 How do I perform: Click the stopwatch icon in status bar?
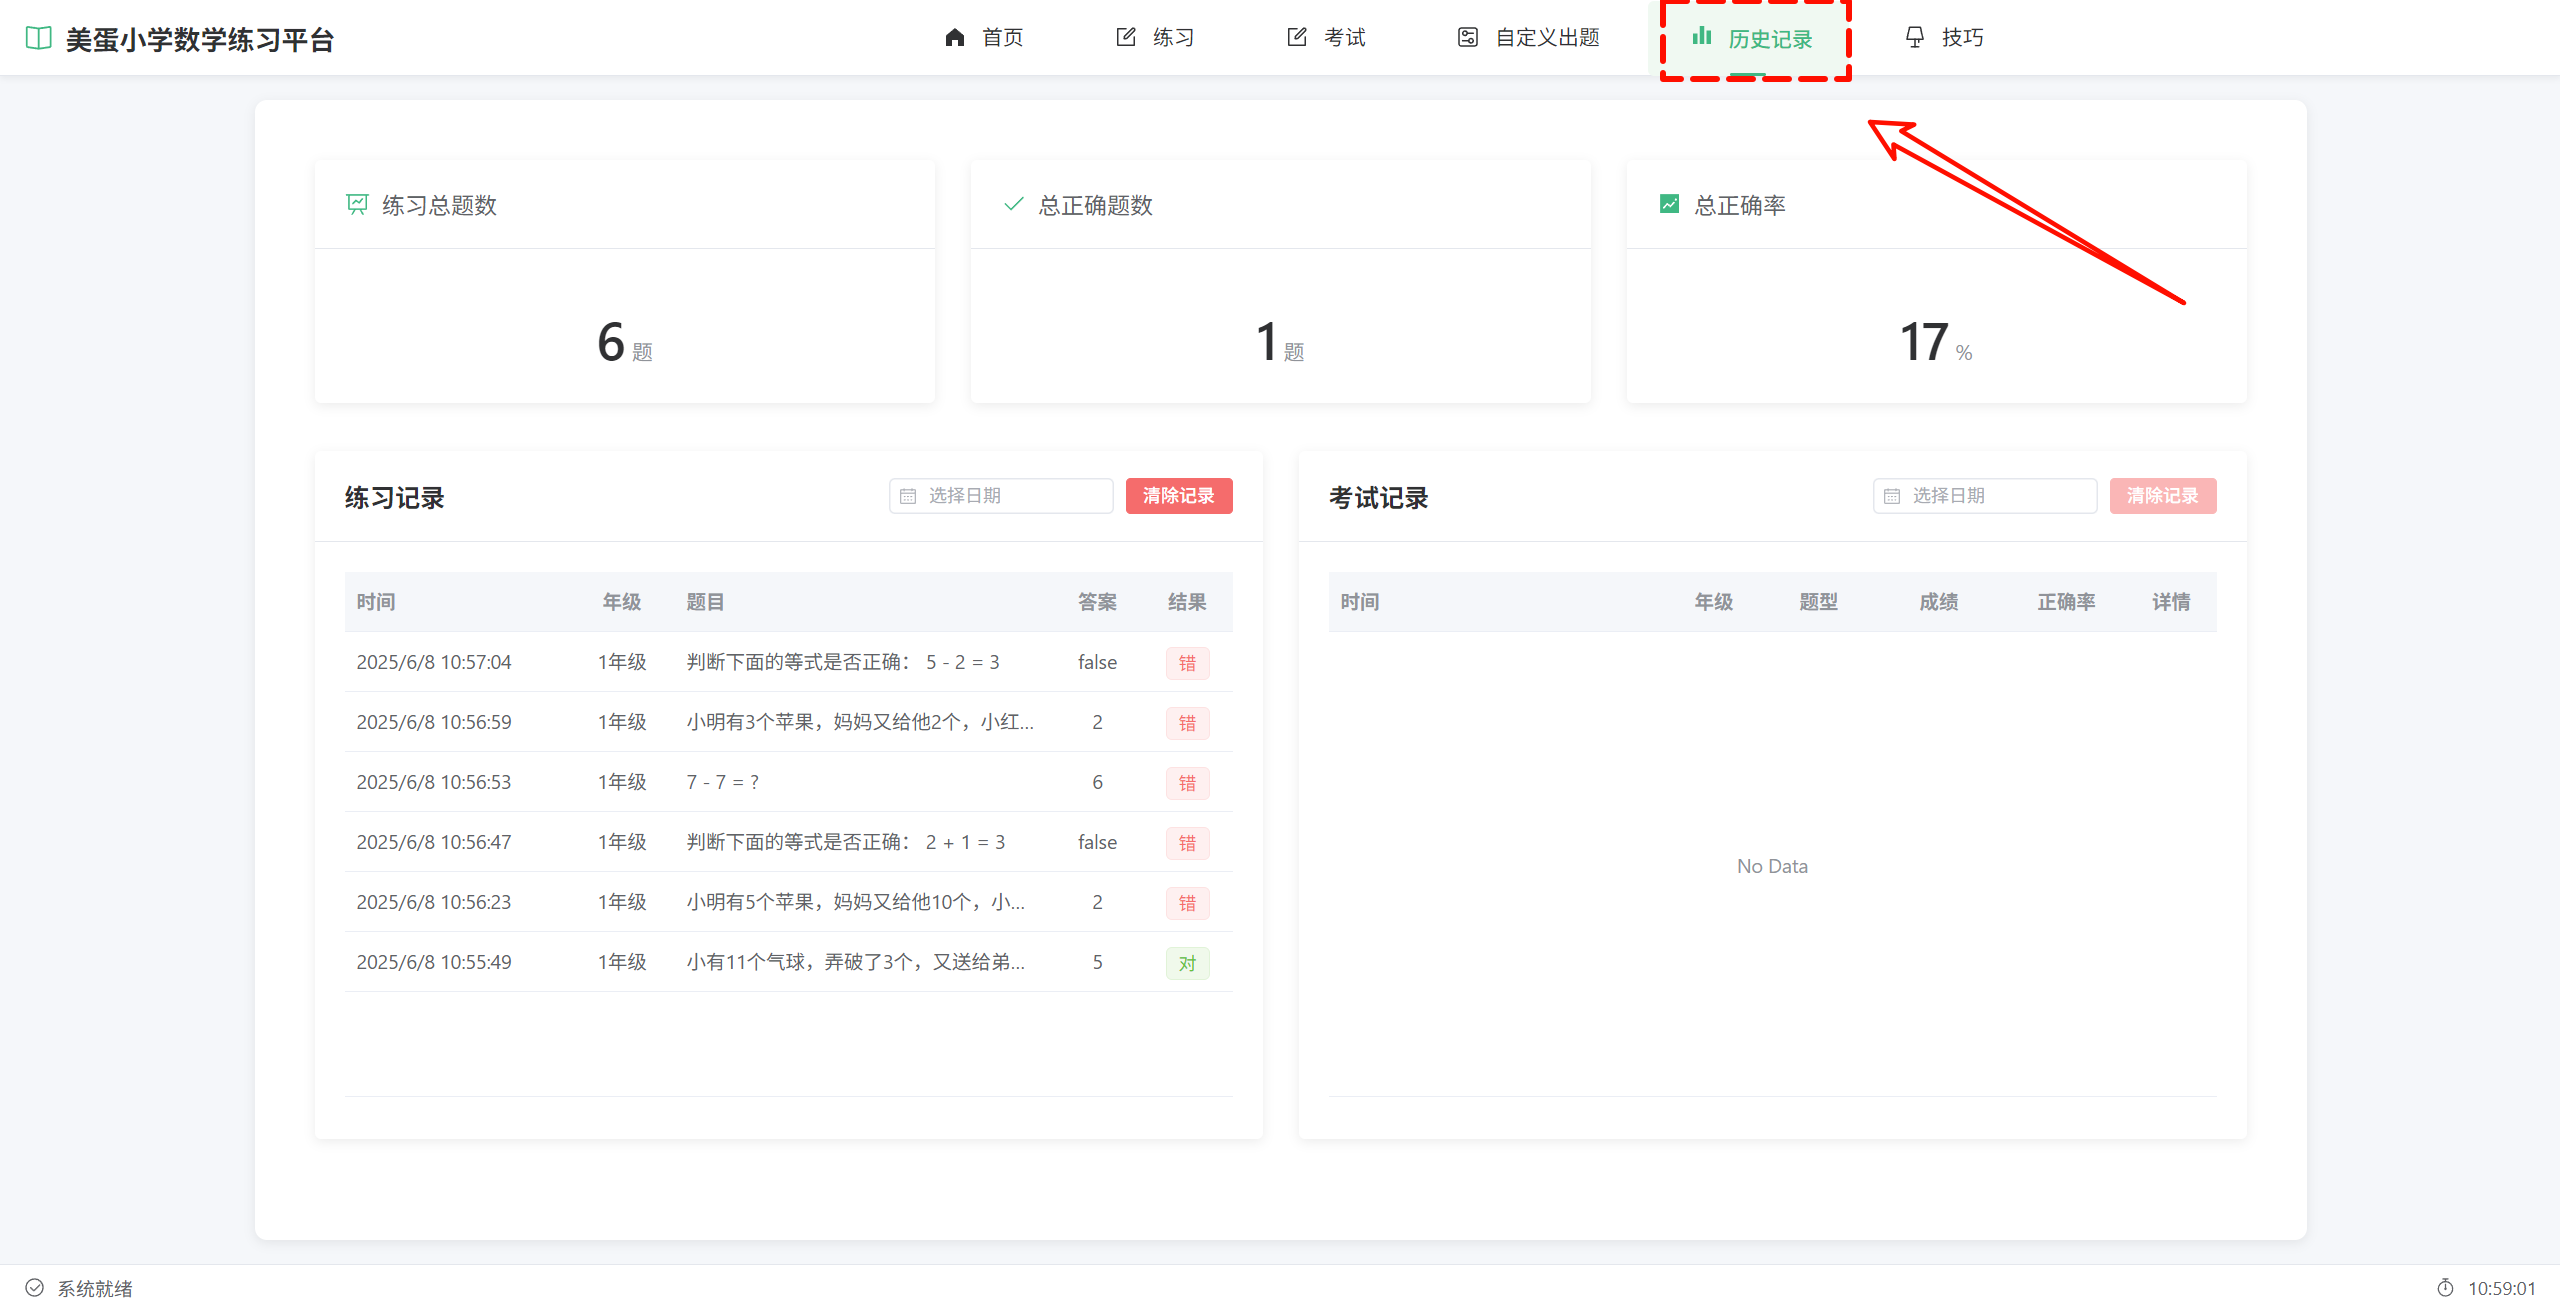(2444, 1288)
